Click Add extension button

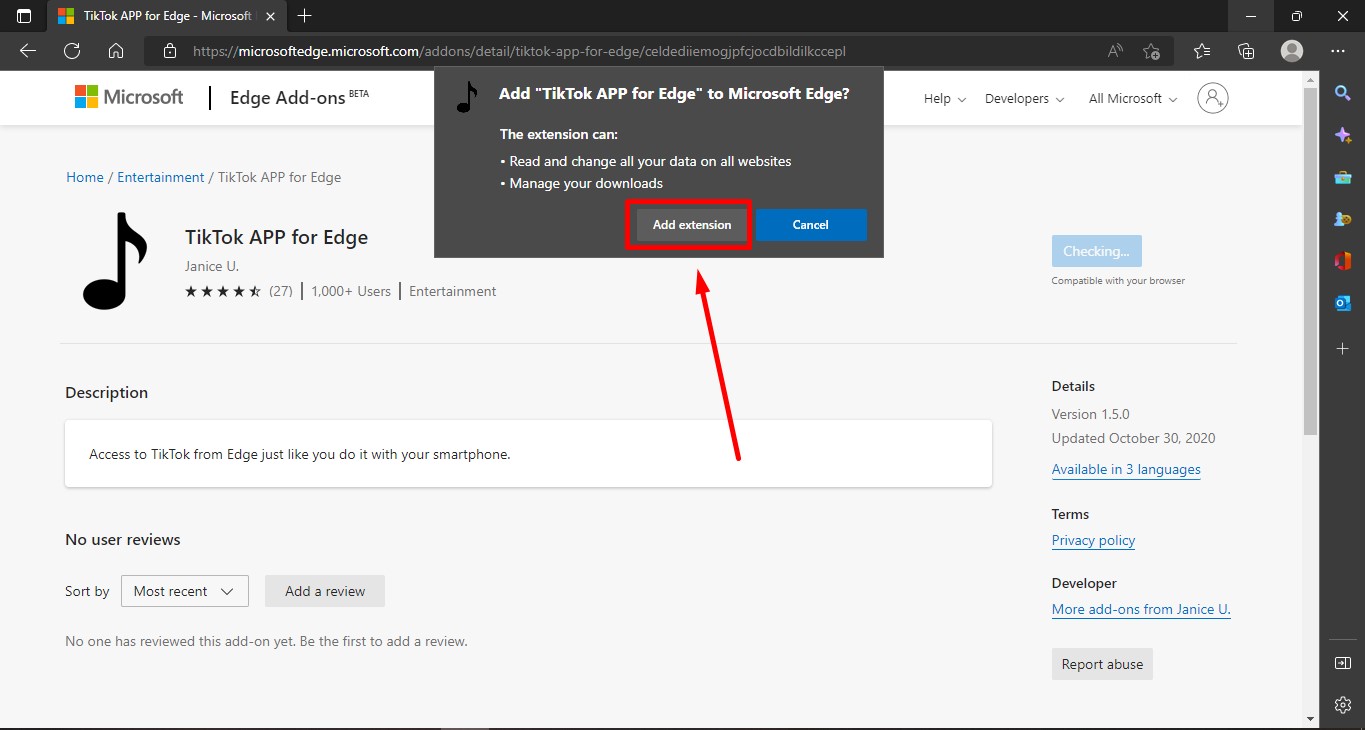pos(692,225)
